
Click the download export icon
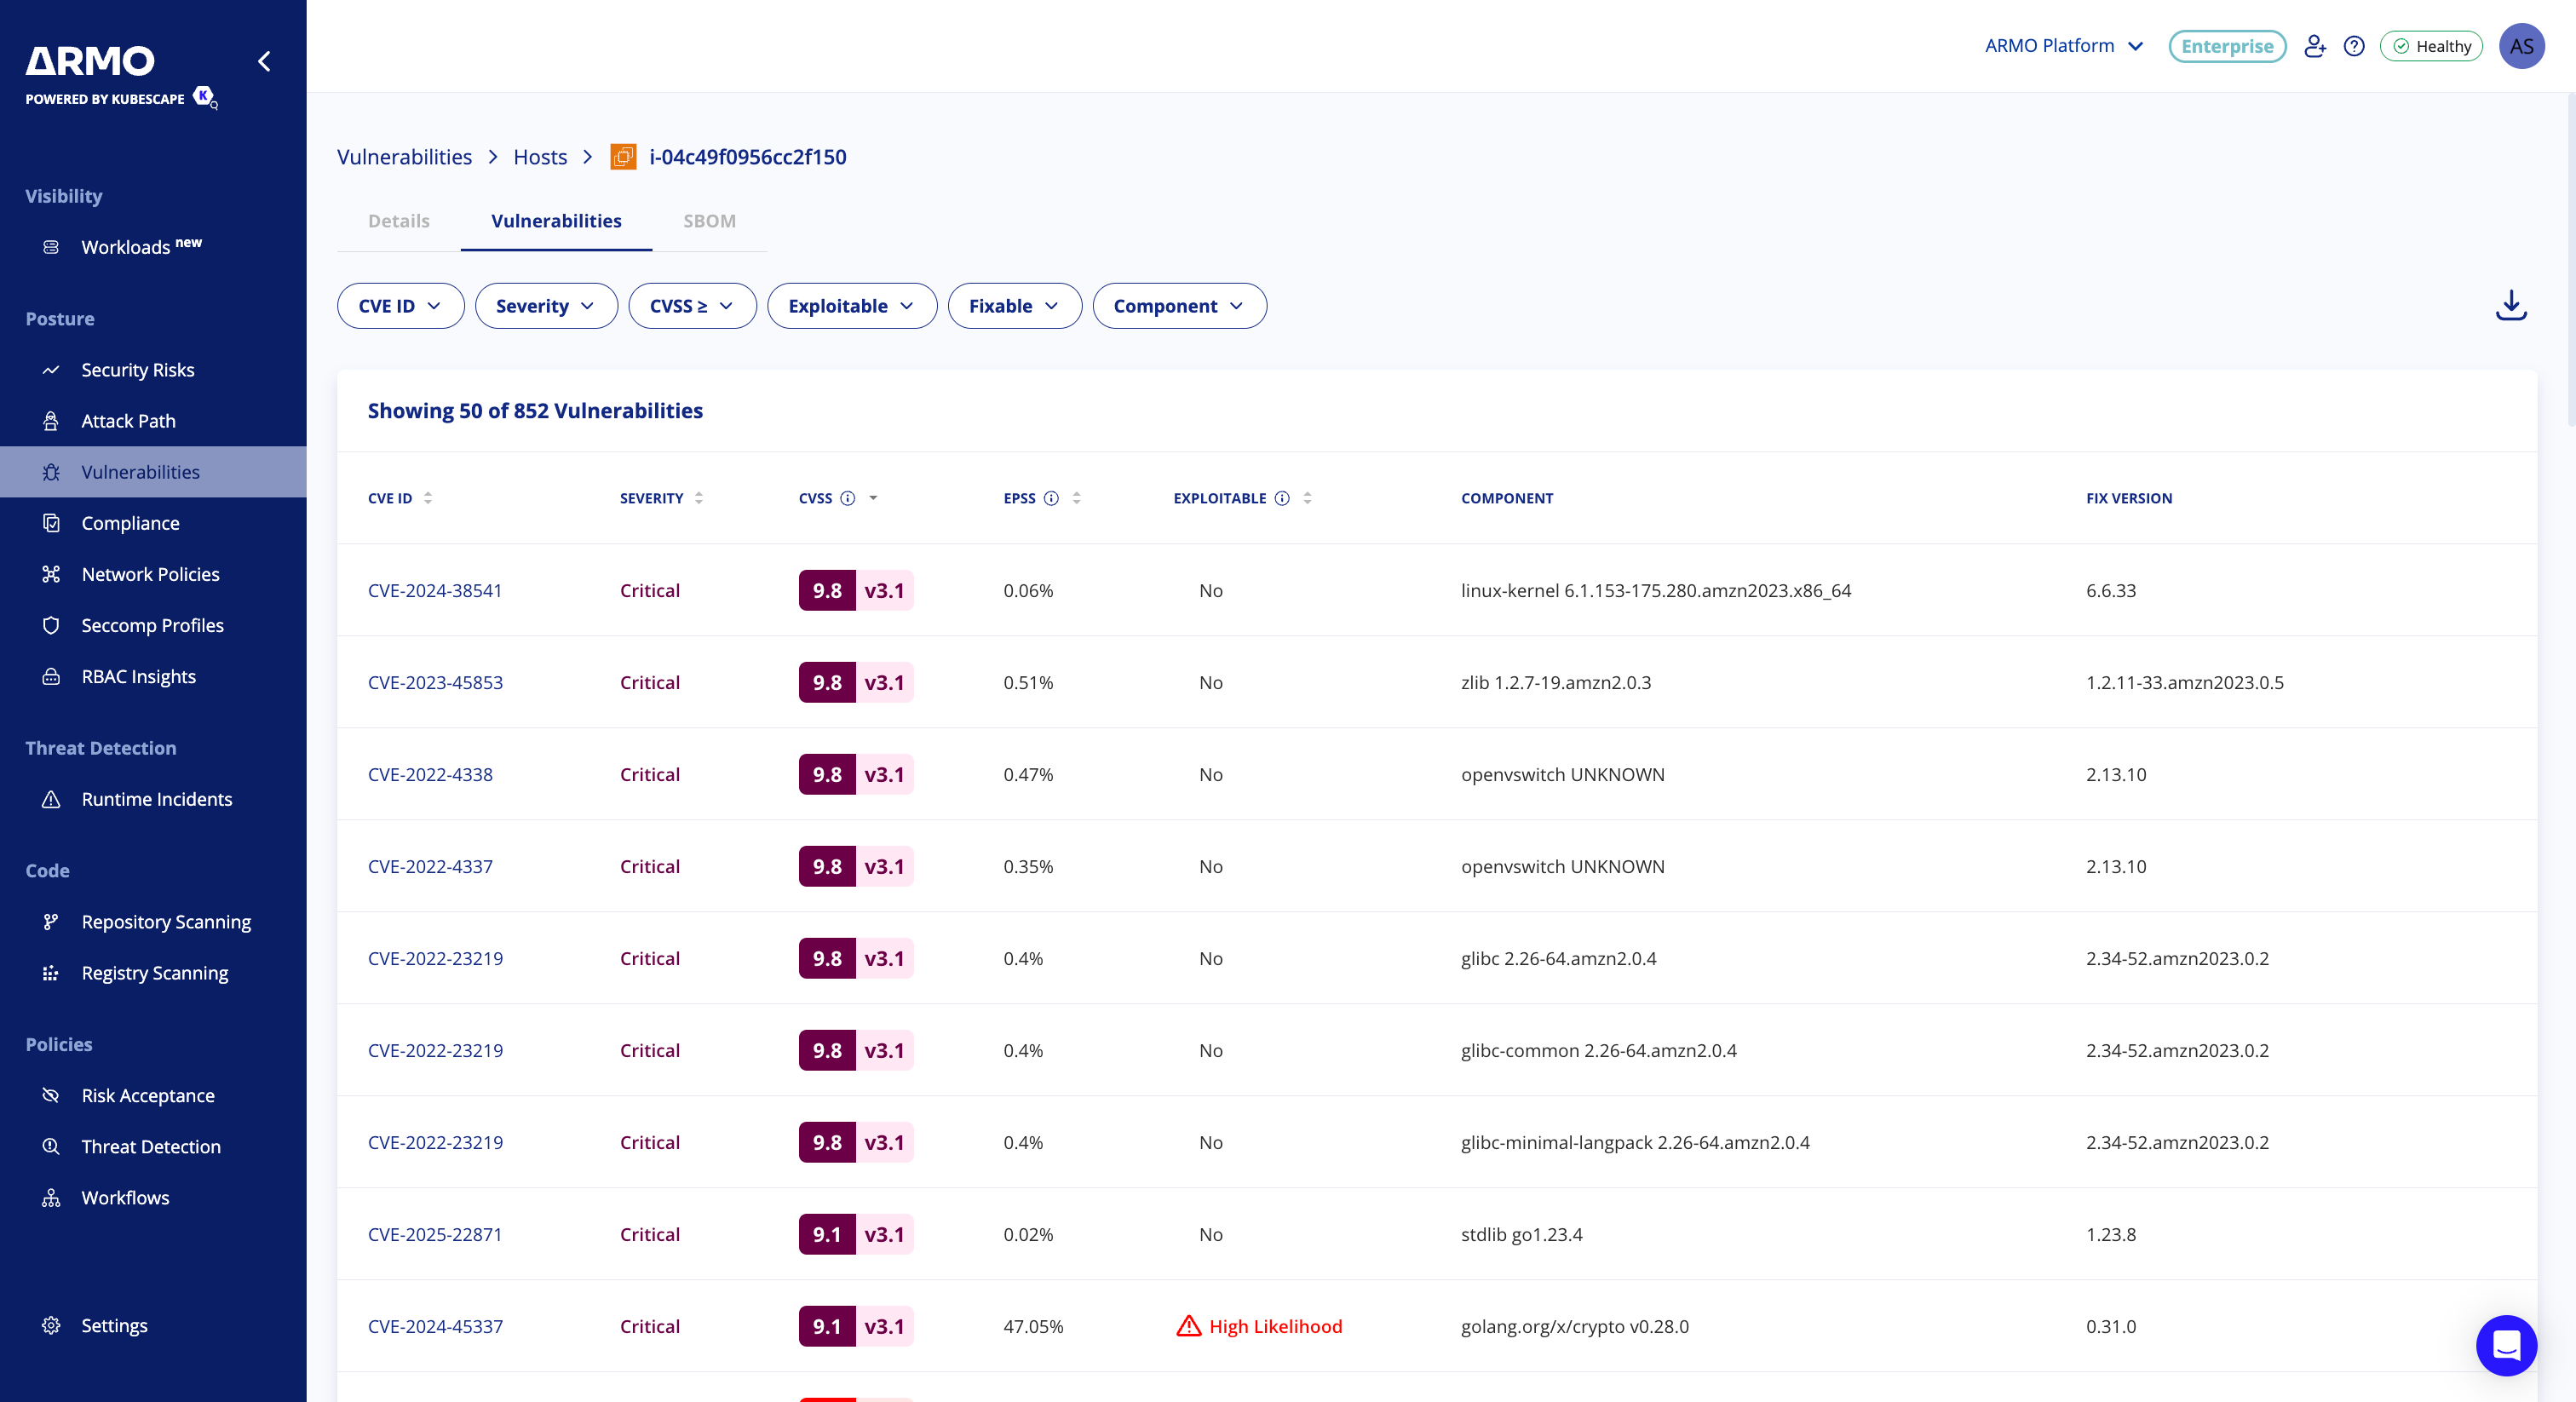pyautogui.click(x=2510, y=306)
